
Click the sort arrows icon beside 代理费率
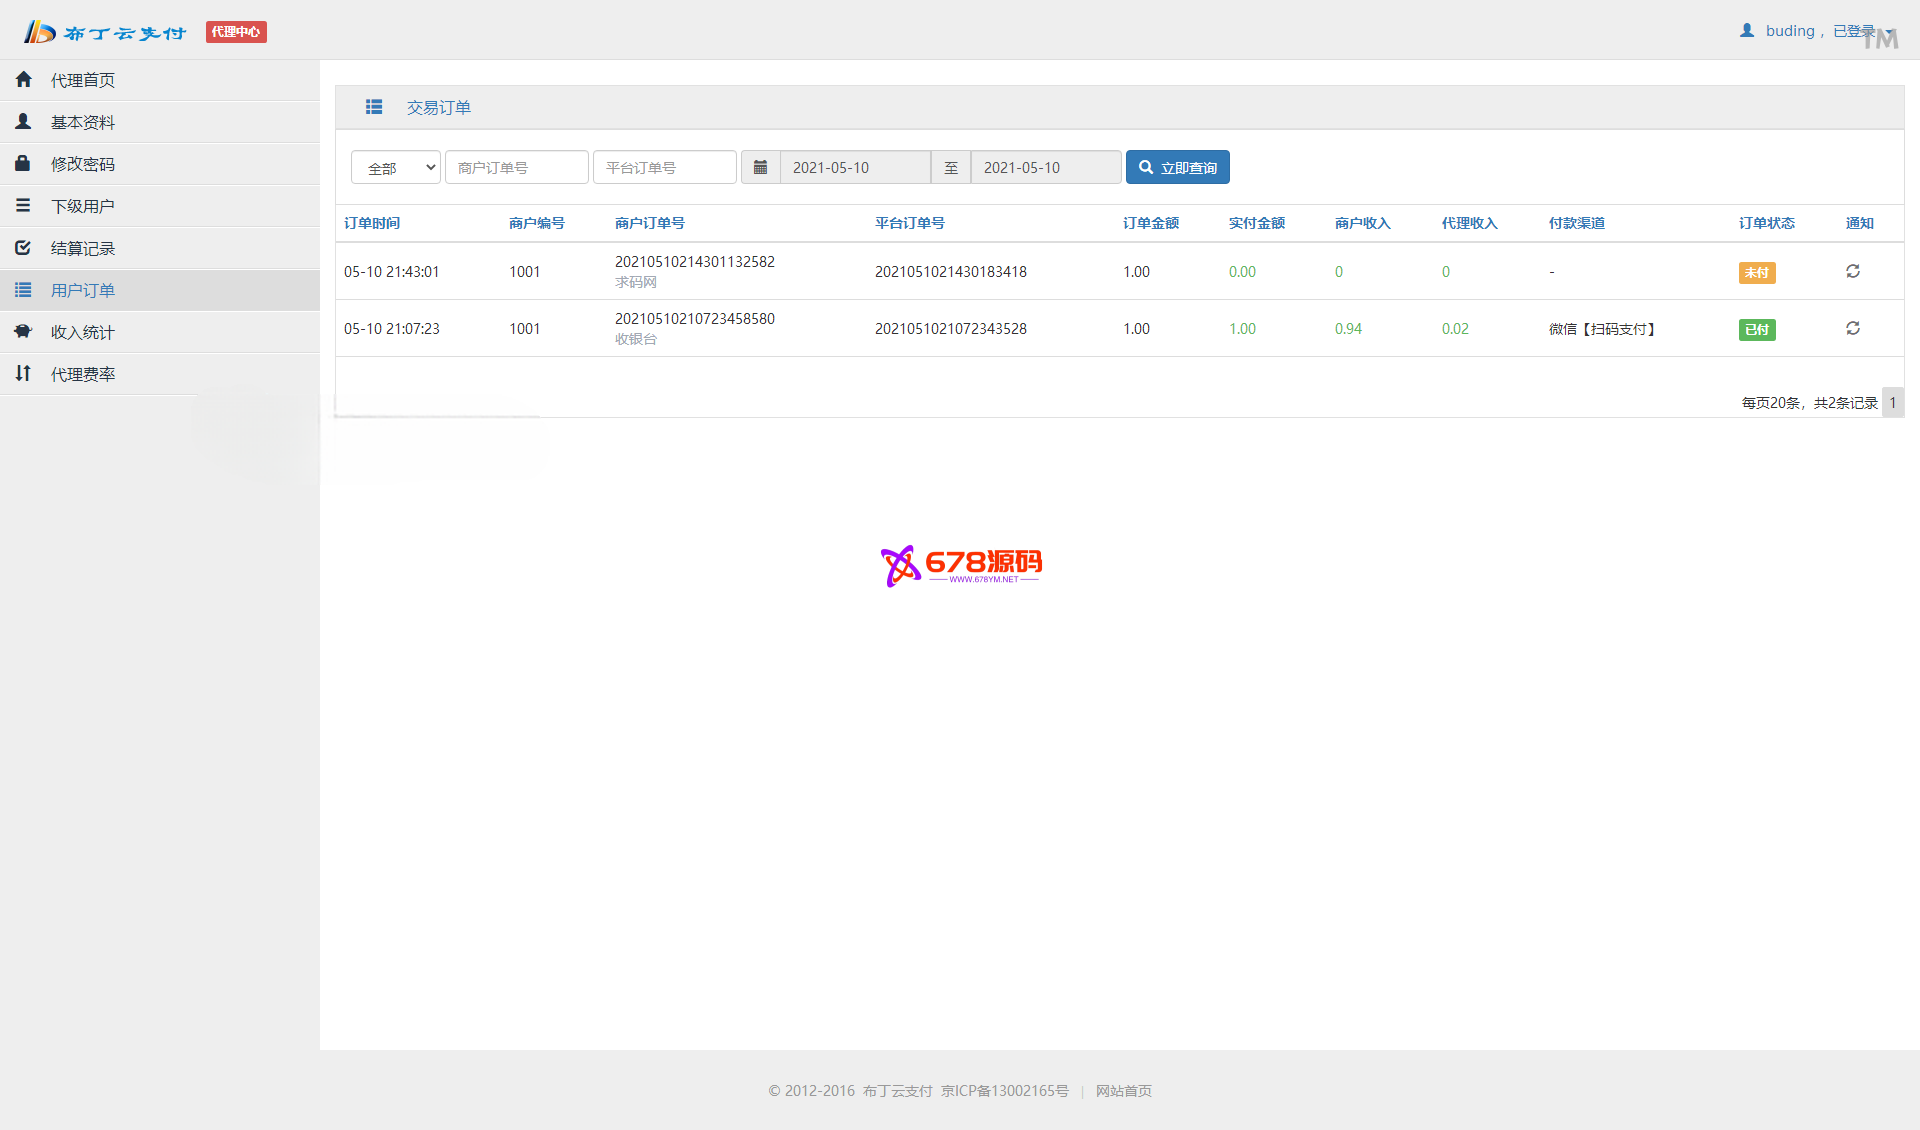point(23,374)
